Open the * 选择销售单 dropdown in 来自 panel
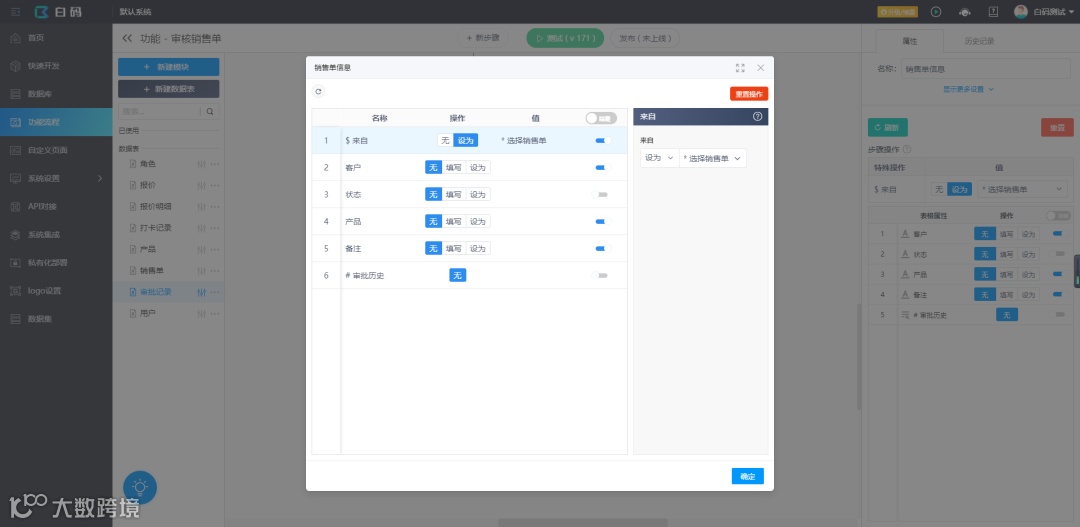1080x527 pixels. [x=712, y=158]
